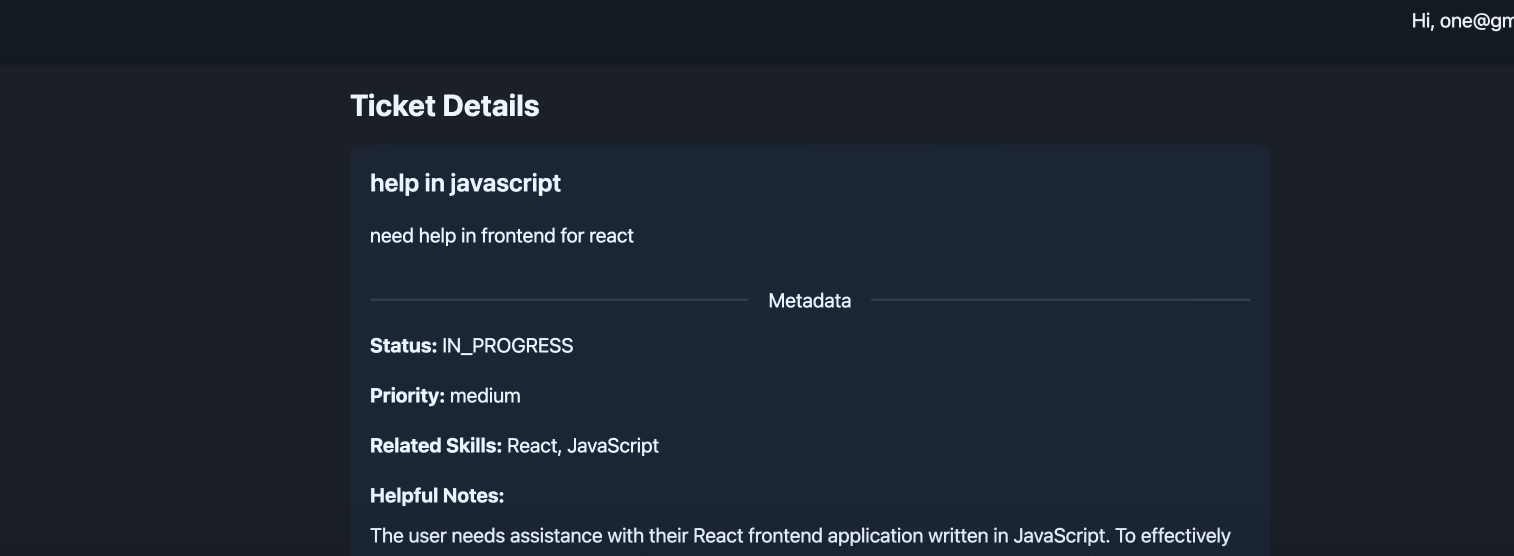Click the Metadata divider label
The height and width of the screenshot is (556, 1514).
tap(809, 301)
